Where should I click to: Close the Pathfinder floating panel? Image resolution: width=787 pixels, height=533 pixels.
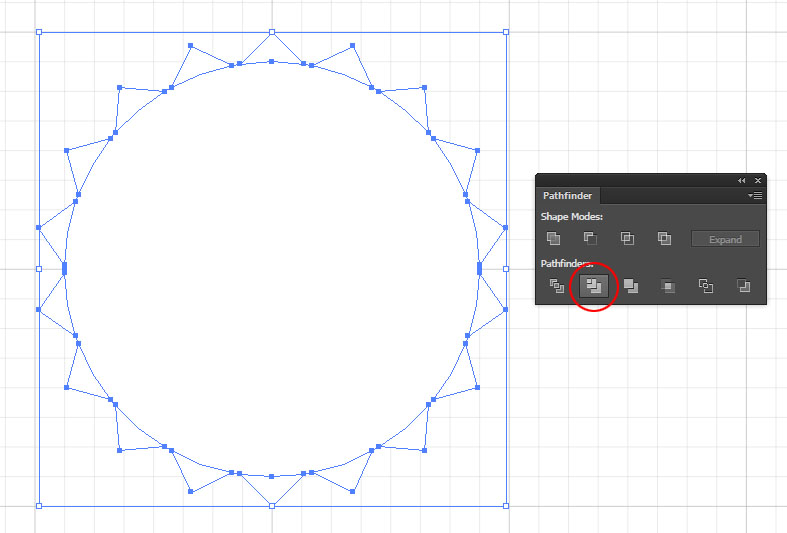(758, 180)
